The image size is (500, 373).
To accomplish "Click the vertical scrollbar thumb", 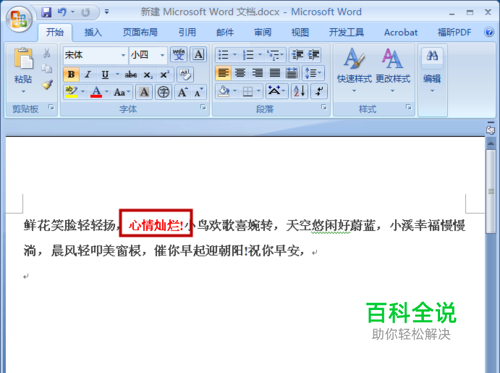I will [x=491, y=191].
